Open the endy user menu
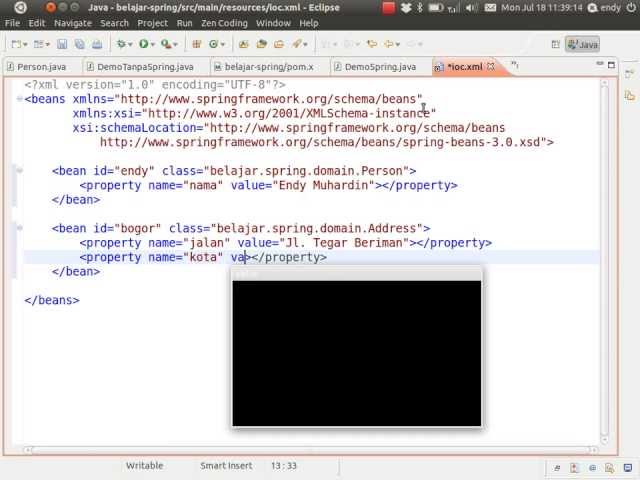Screen dimensions: 640x480 604,8
